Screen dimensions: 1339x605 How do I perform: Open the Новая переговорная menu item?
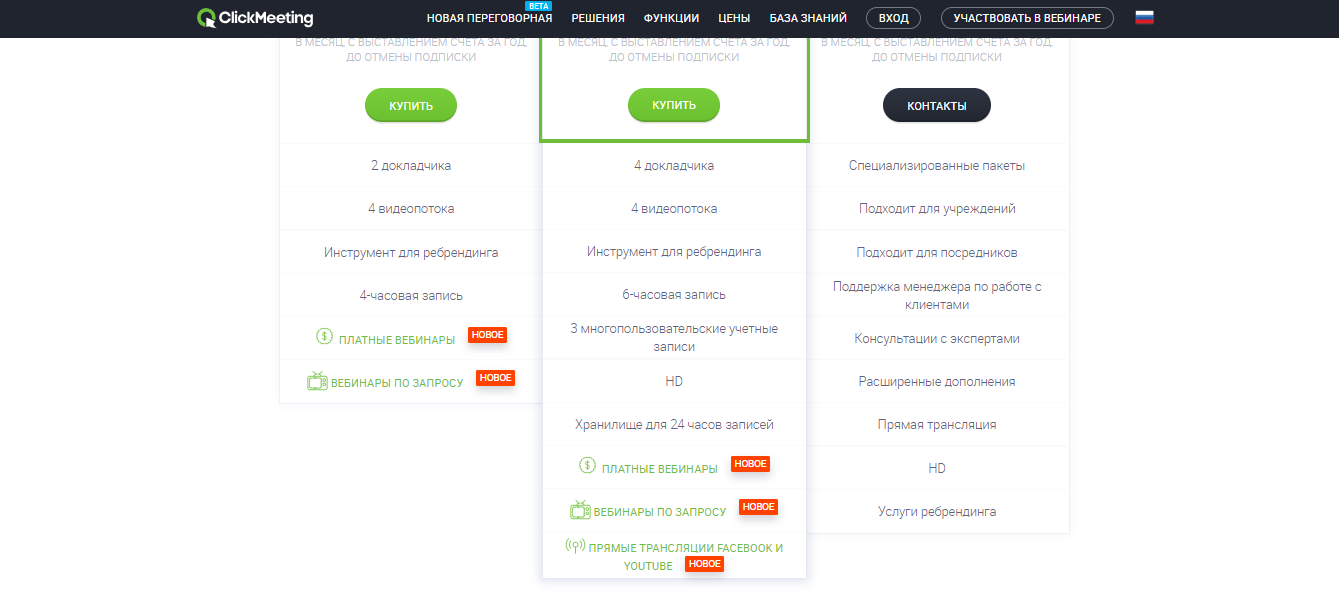click(x=489, y=19)
